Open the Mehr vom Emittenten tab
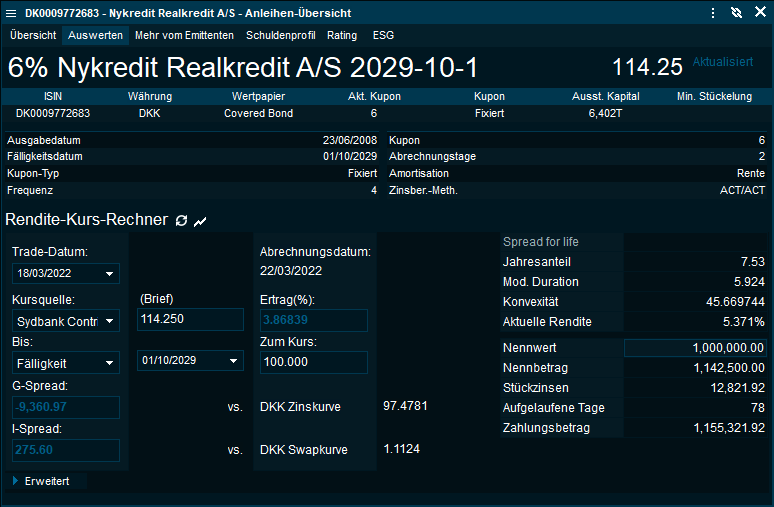 [184, 35]
